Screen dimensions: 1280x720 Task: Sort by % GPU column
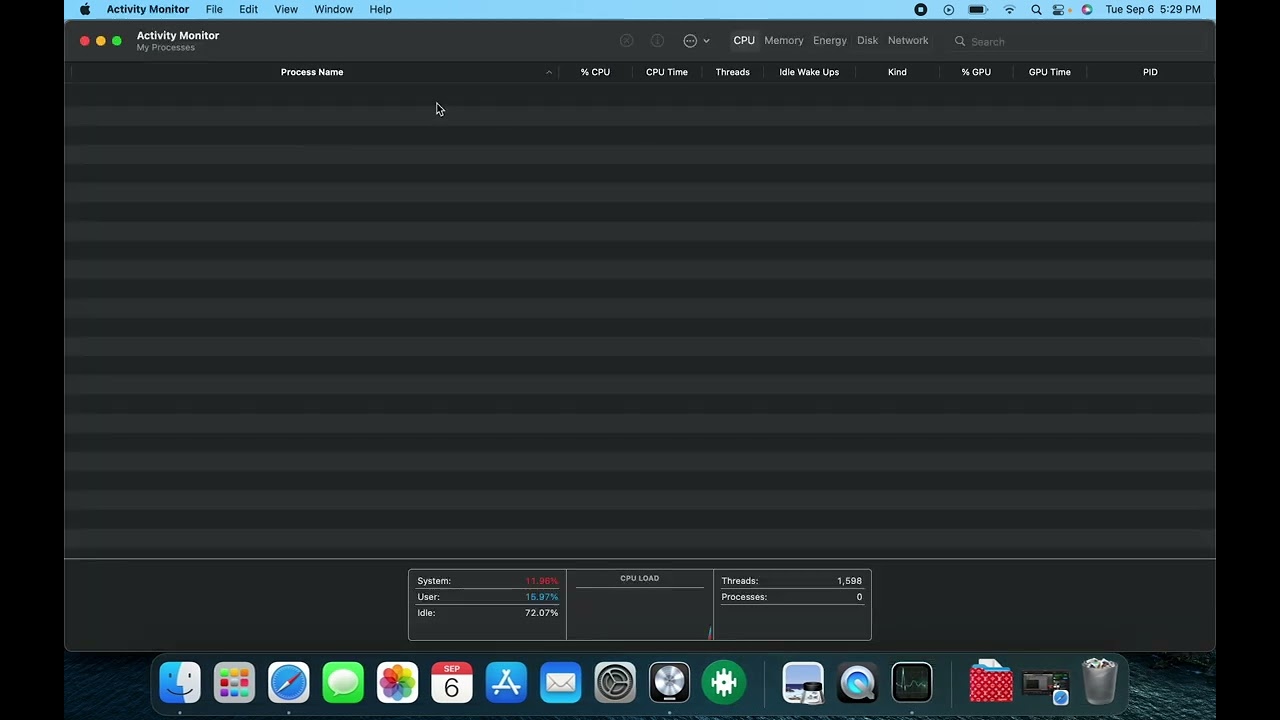(x=976, y=72)
